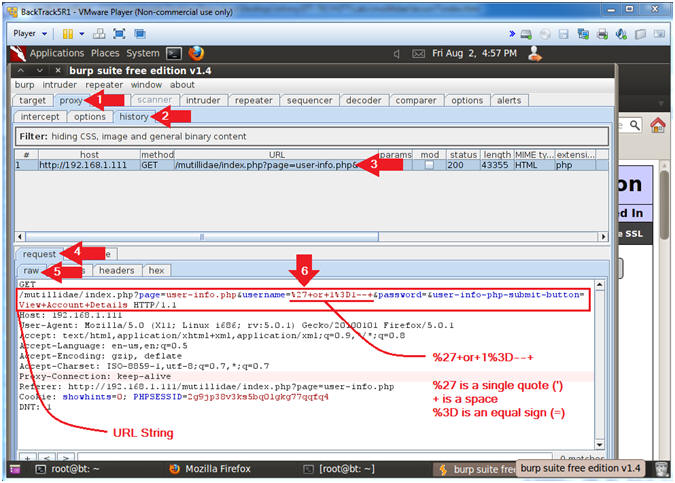Click the send Ctrl+Alt+Del icon
The image size is (675, 483).
[x=99, y=34]
